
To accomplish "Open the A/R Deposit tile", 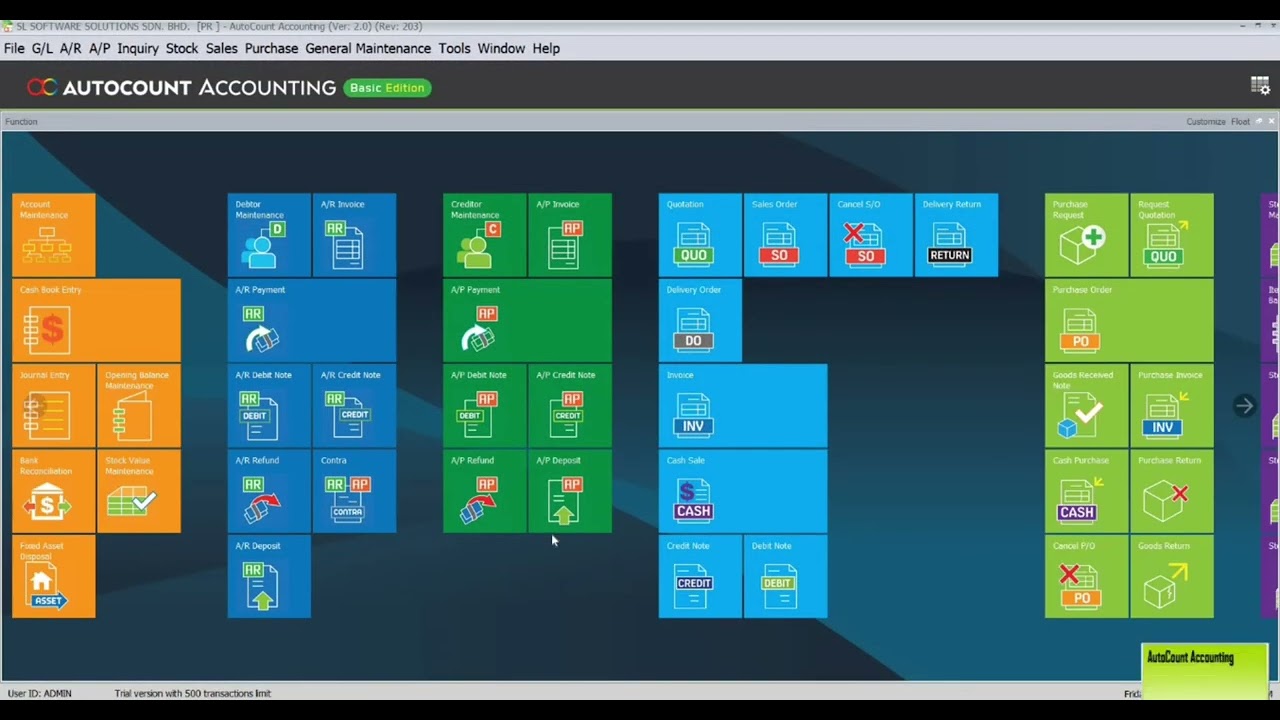I will 269,576.
